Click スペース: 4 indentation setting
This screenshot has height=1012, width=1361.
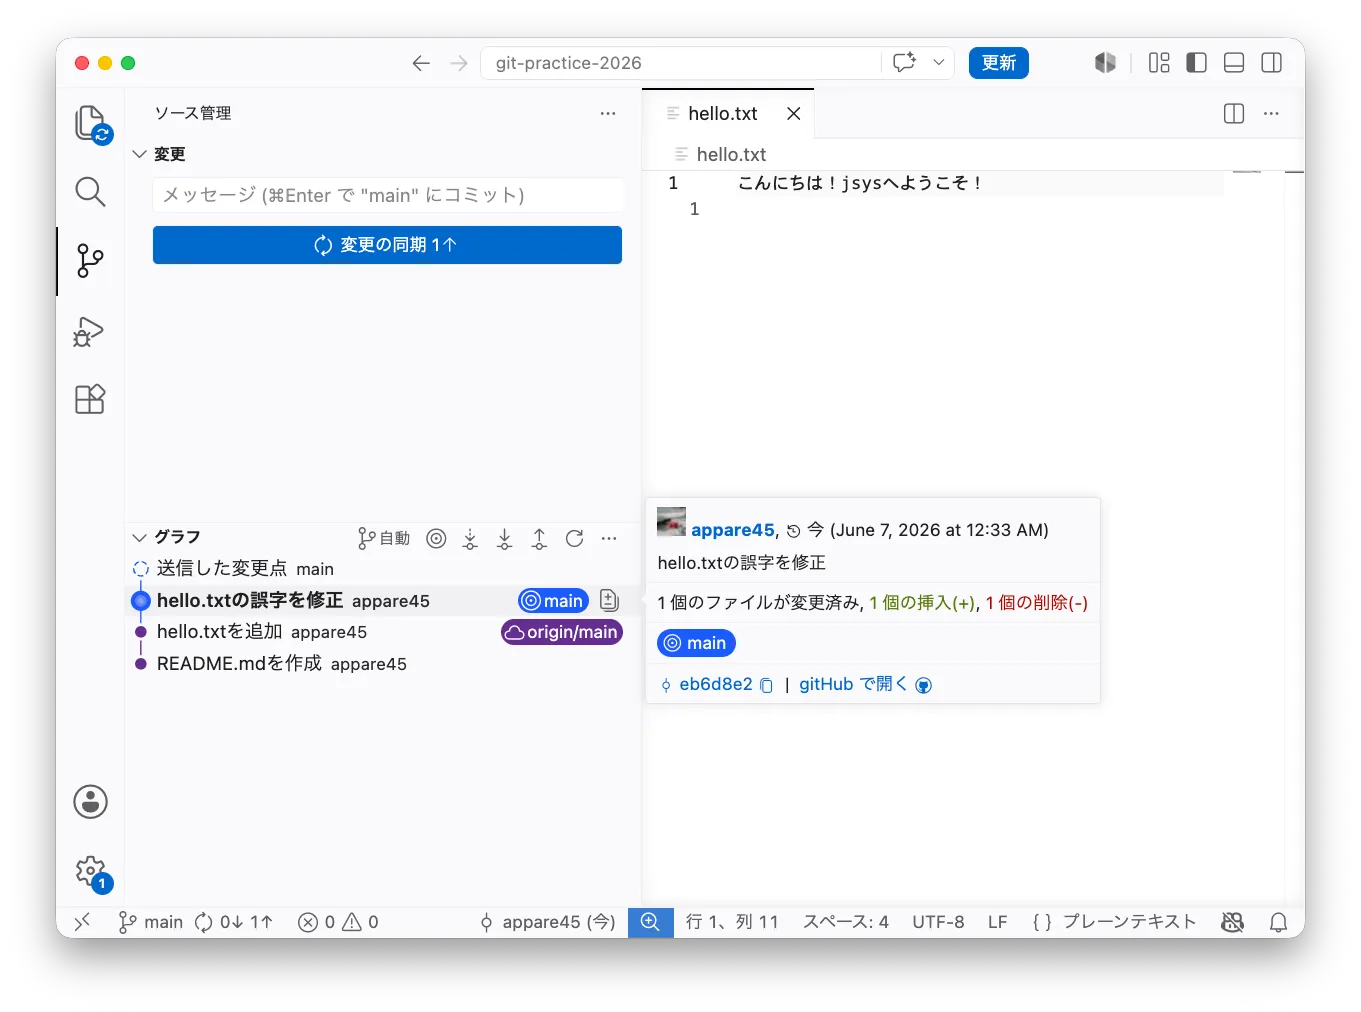click(846, 922)
